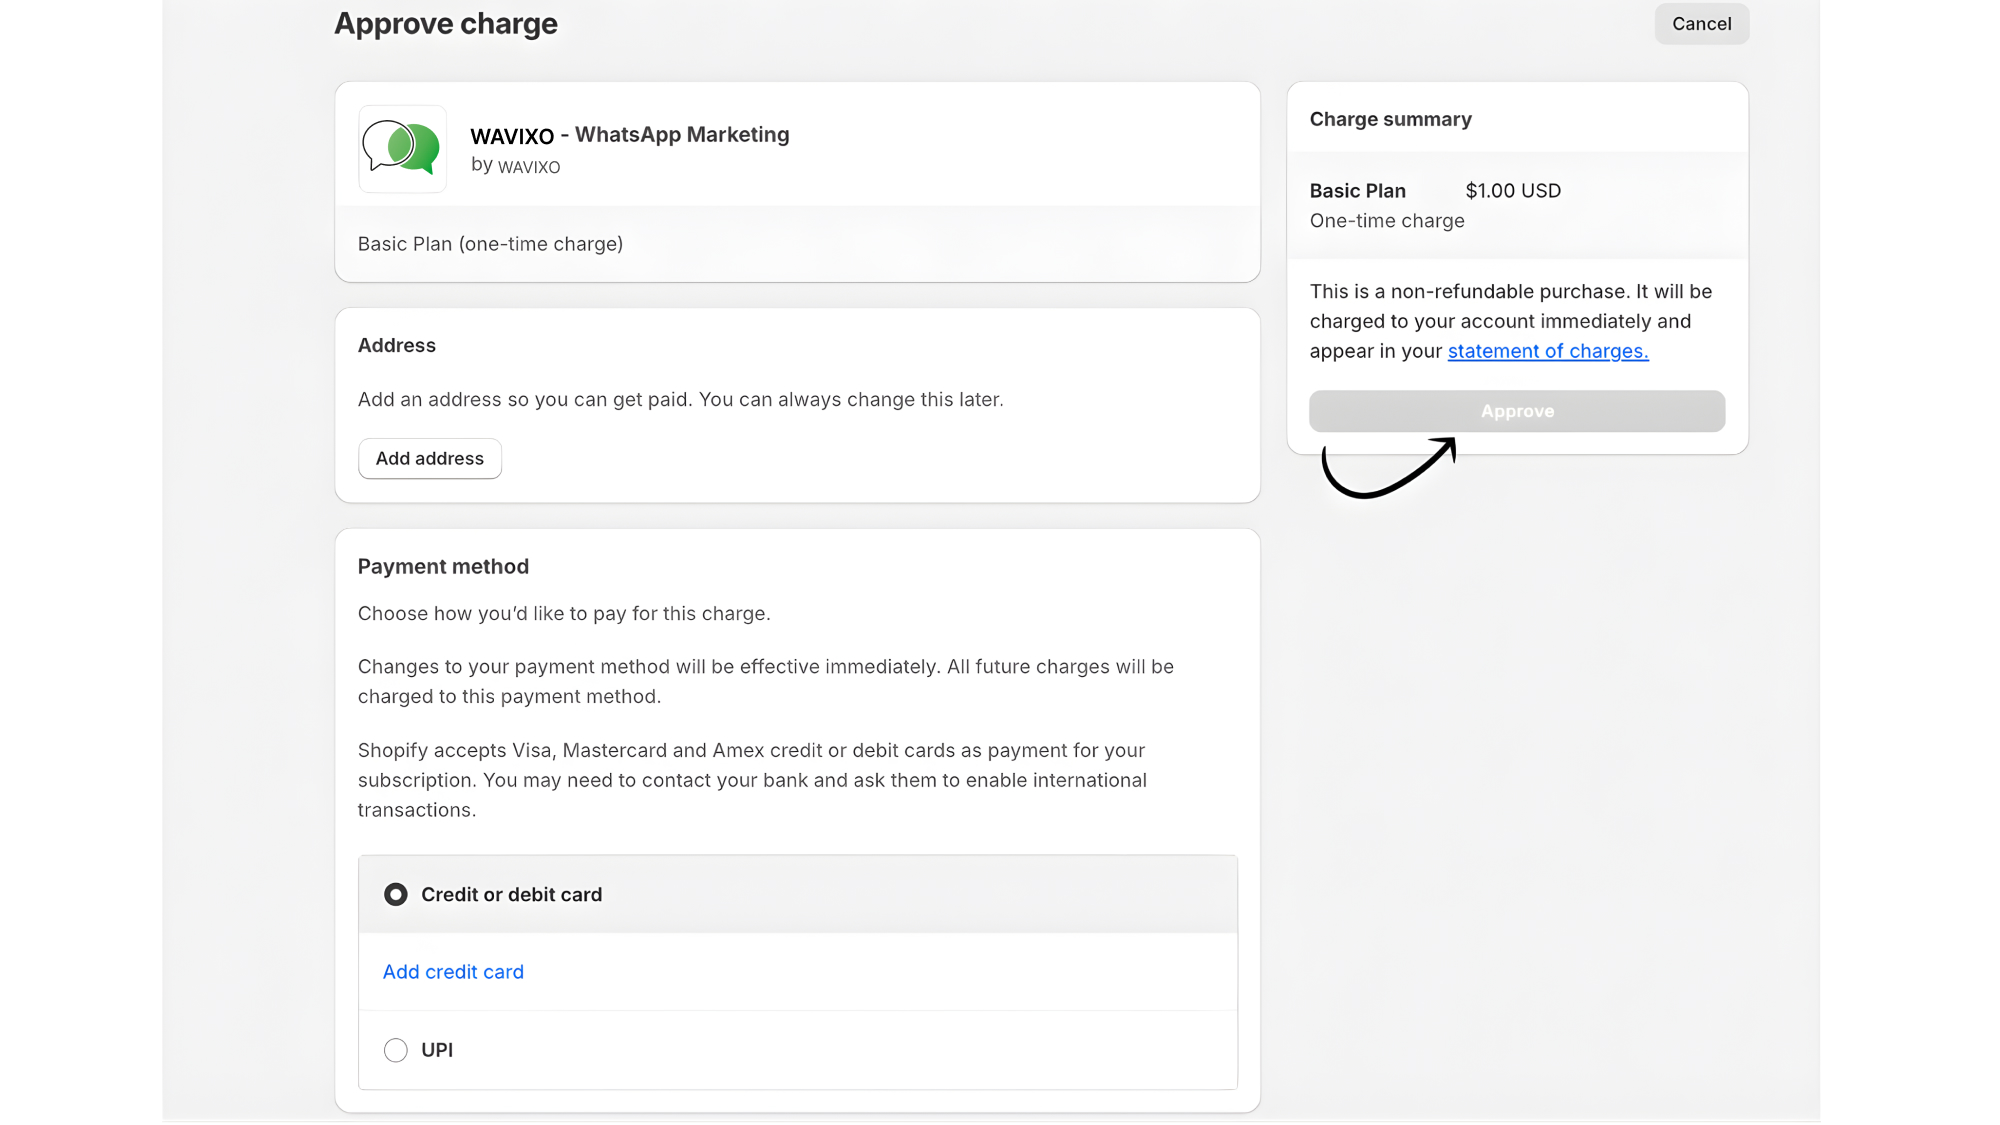
Task: Click the WAVIXO - WhatsApp Marketing title
Action: [x=630, y=135]
